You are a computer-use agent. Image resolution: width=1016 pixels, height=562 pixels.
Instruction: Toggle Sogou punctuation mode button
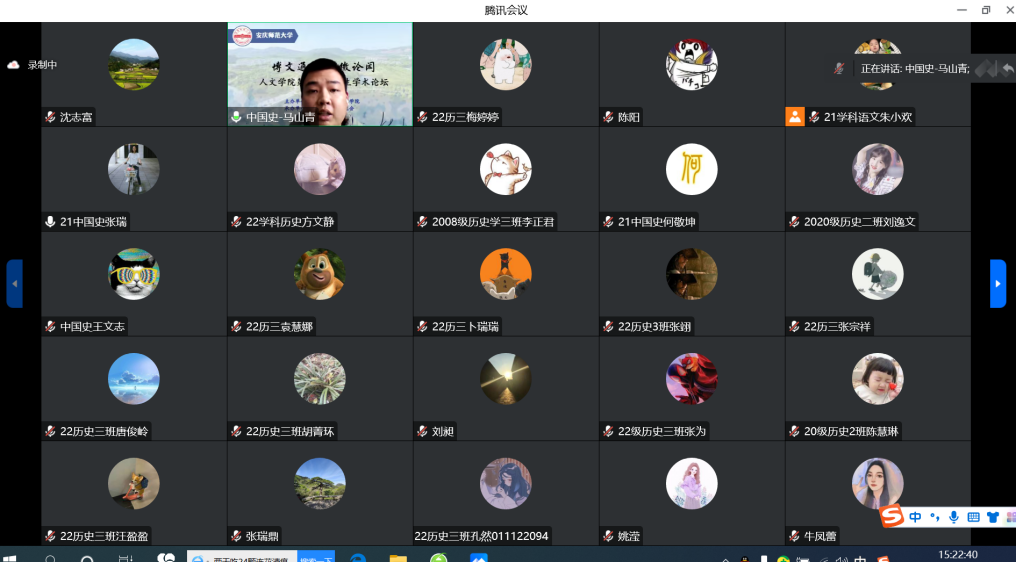tap(935, 517)
